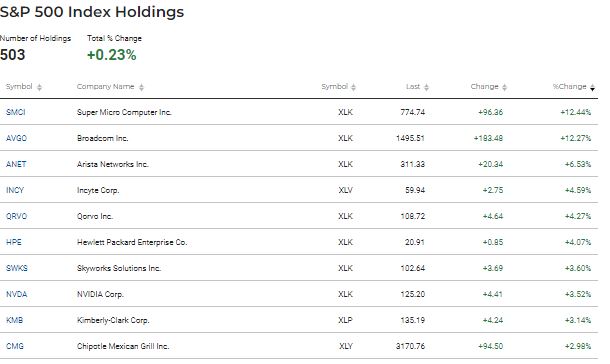Open the QRVO ticker link
This screenshot has height=364, width=610.
[x=16, y=217]
